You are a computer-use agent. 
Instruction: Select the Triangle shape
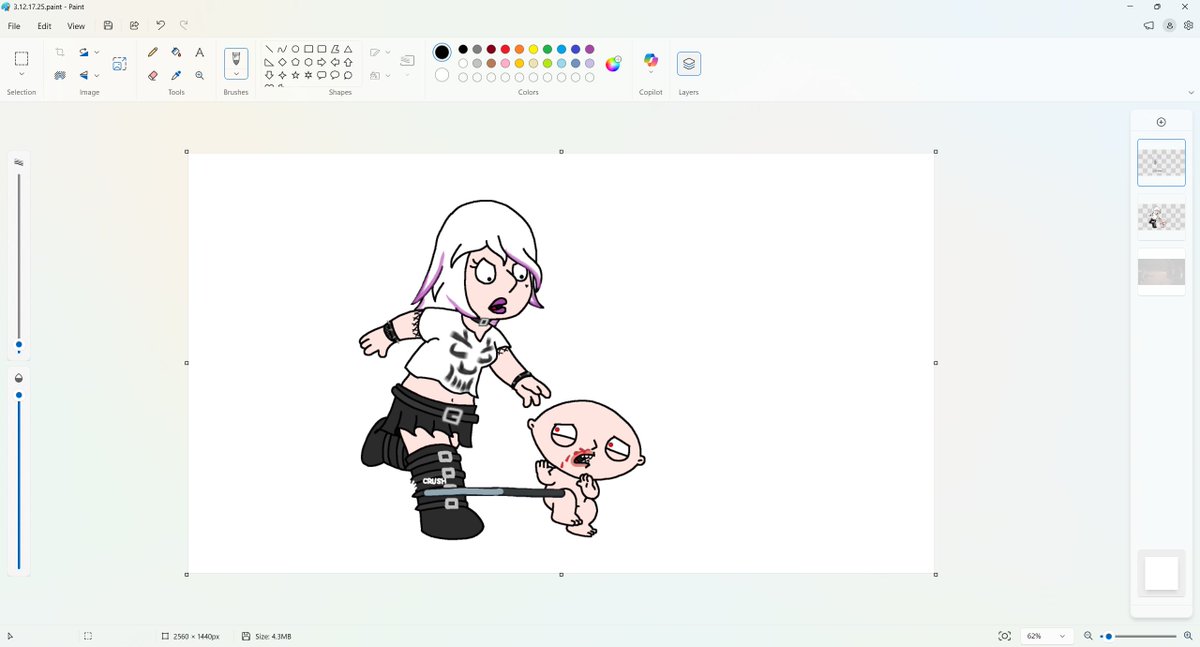[x=348, y=49]
